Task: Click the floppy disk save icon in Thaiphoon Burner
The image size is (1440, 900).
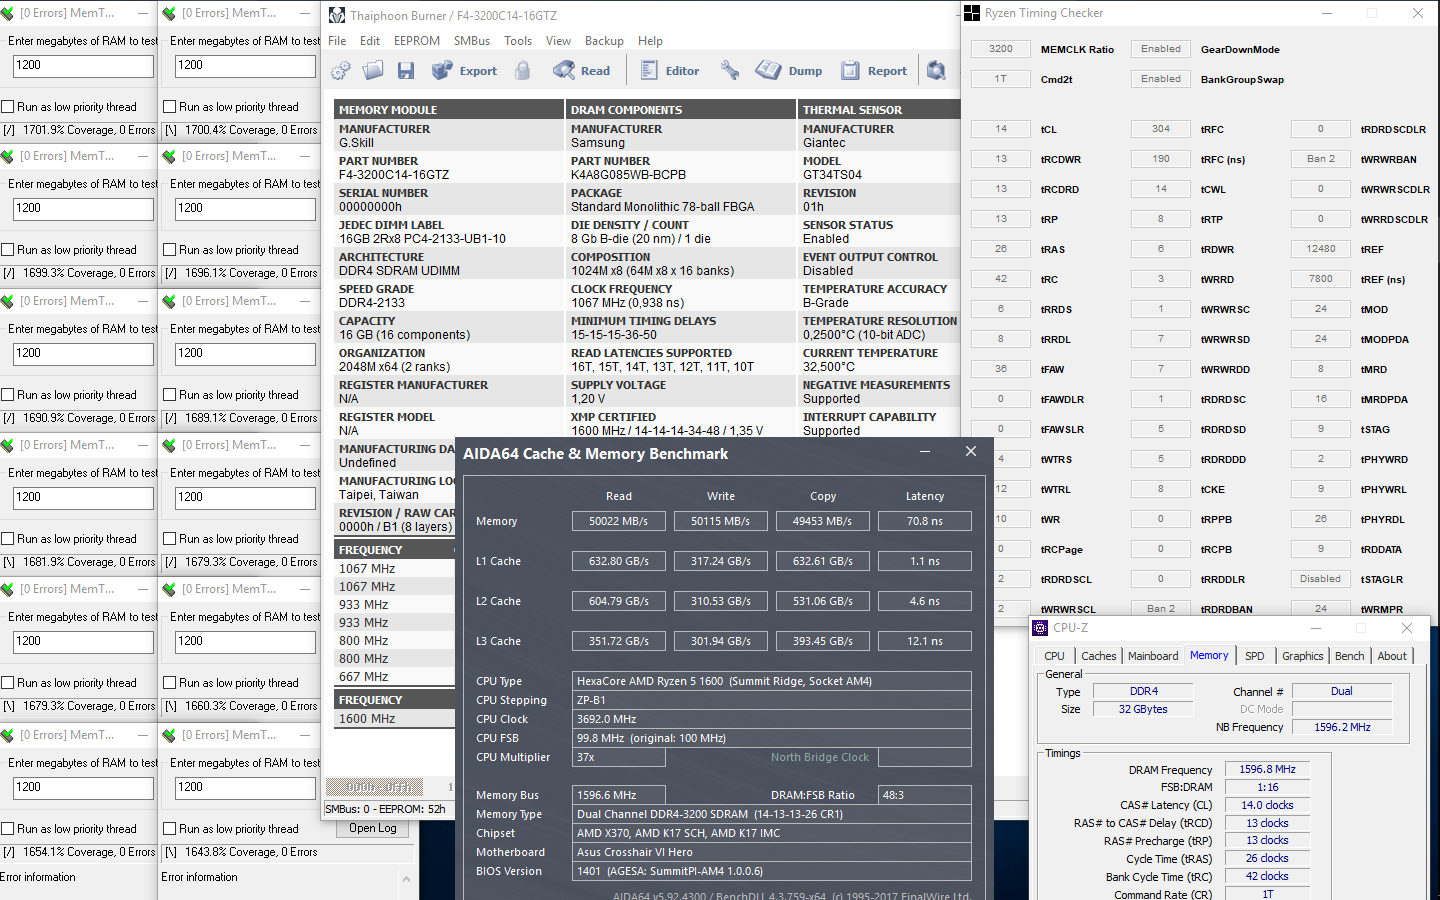Action: (x=405, y=71)
